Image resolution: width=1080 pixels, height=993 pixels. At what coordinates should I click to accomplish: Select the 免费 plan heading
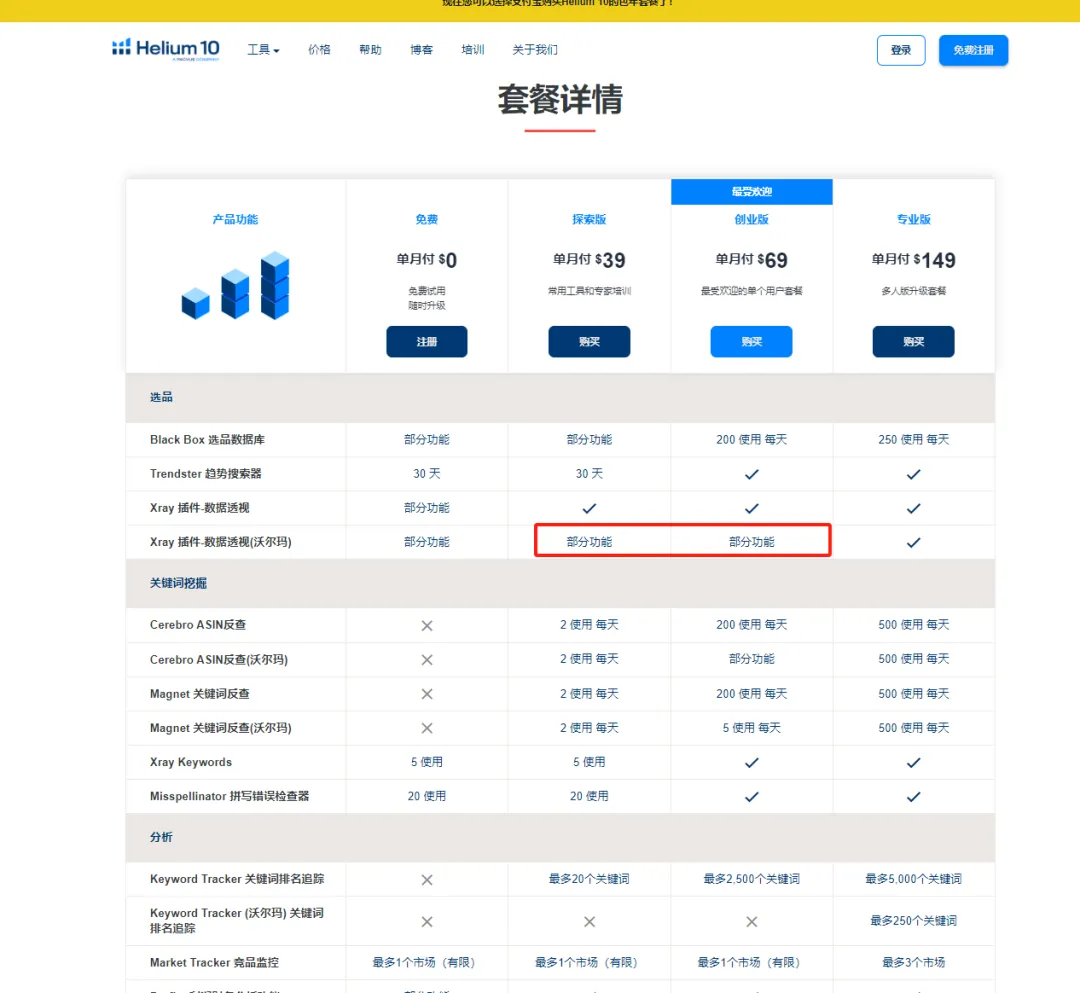click(426, 219)
